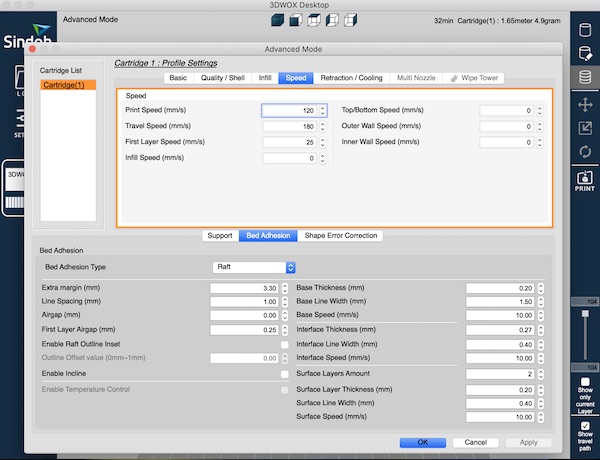Click the Inner Wall Speed input field
Image resolution: width=600 pixels, height=460 pixels.
click(x=507, y=142)
